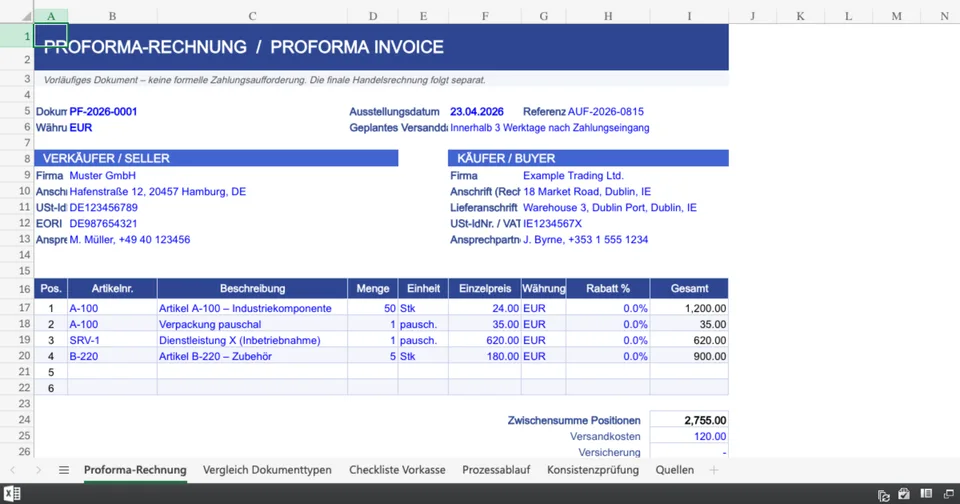Open the Quellen sheet tab
960x504 pixels.
pyautogui.click(x=674, y=470)
